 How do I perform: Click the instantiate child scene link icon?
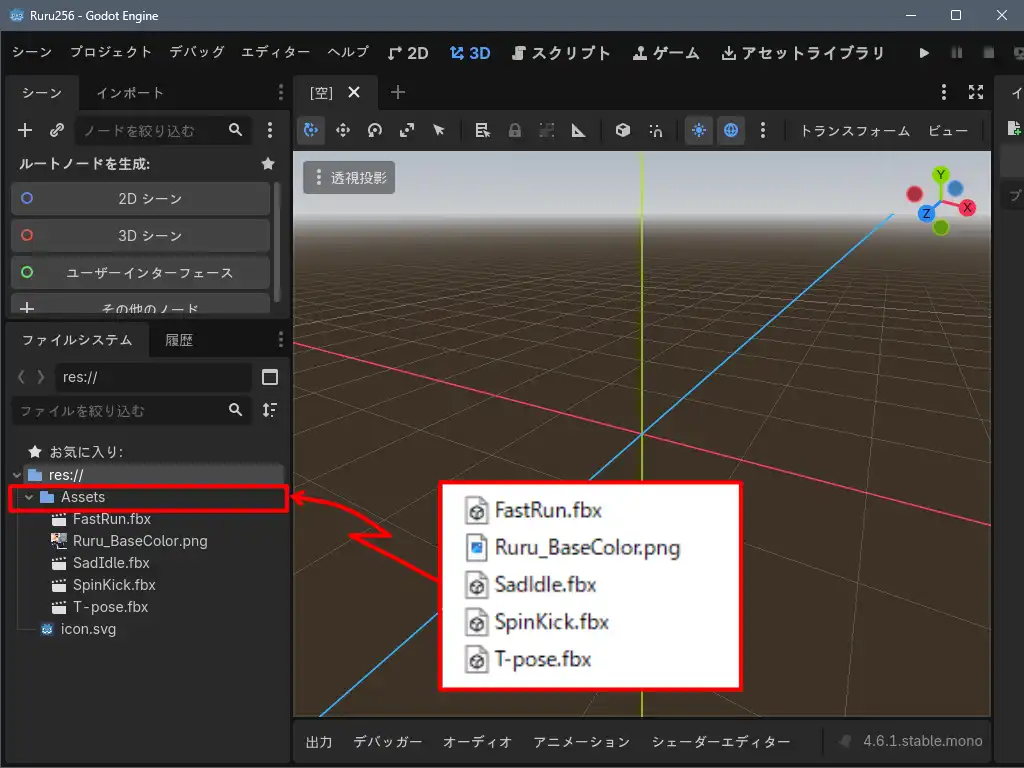[x=57, y=130]
